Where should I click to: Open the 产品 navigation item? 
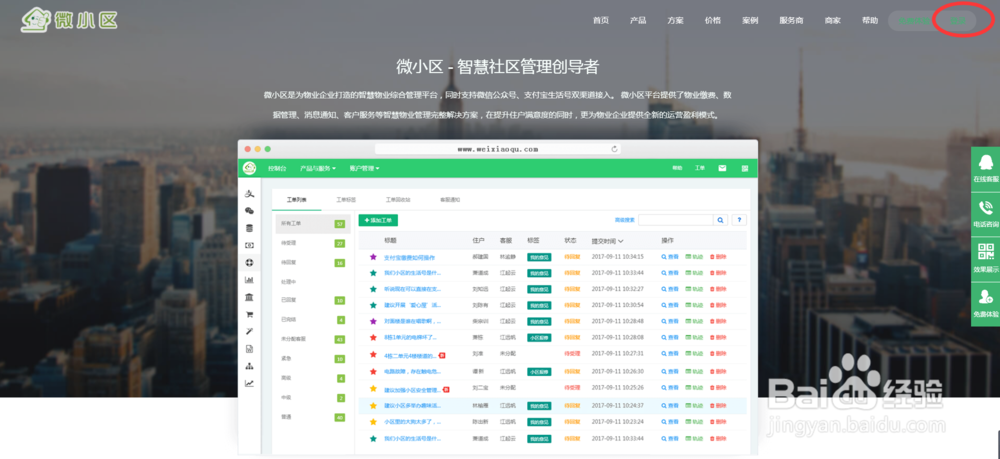(x=638, y=20)
